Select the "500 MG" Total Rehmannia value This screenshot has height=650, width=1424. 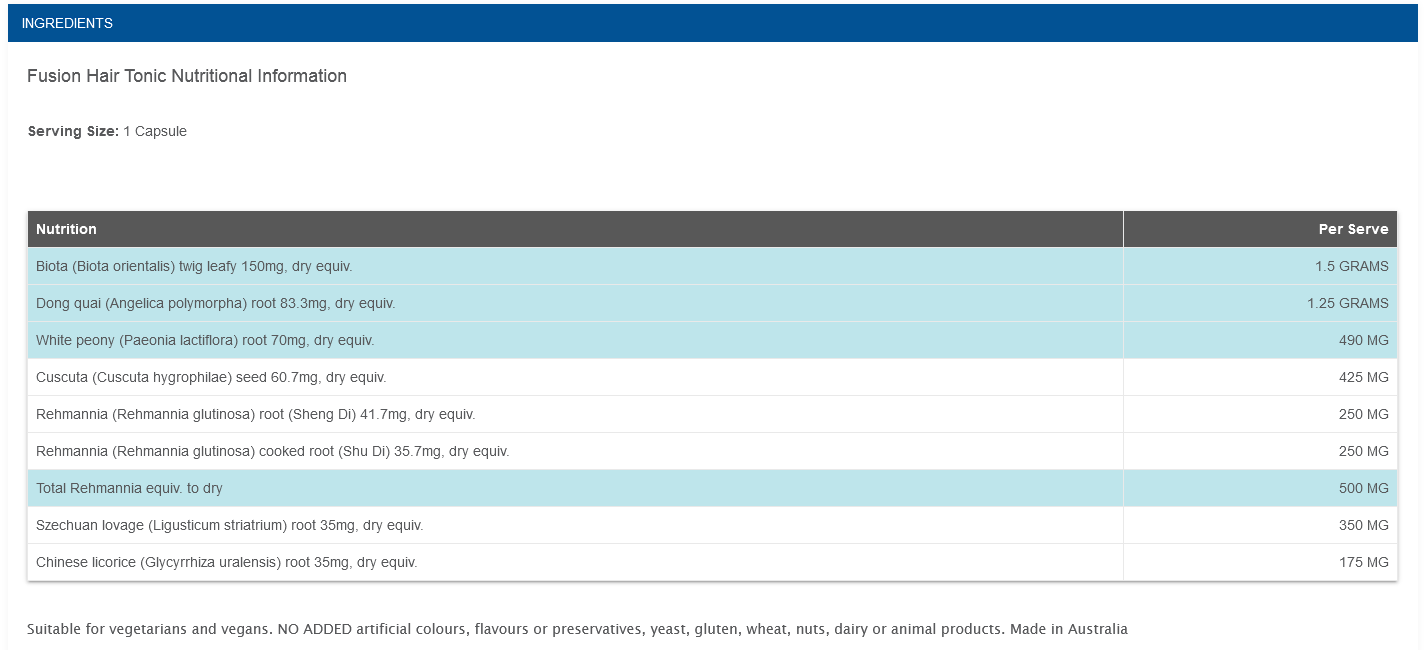[1364, 488]
